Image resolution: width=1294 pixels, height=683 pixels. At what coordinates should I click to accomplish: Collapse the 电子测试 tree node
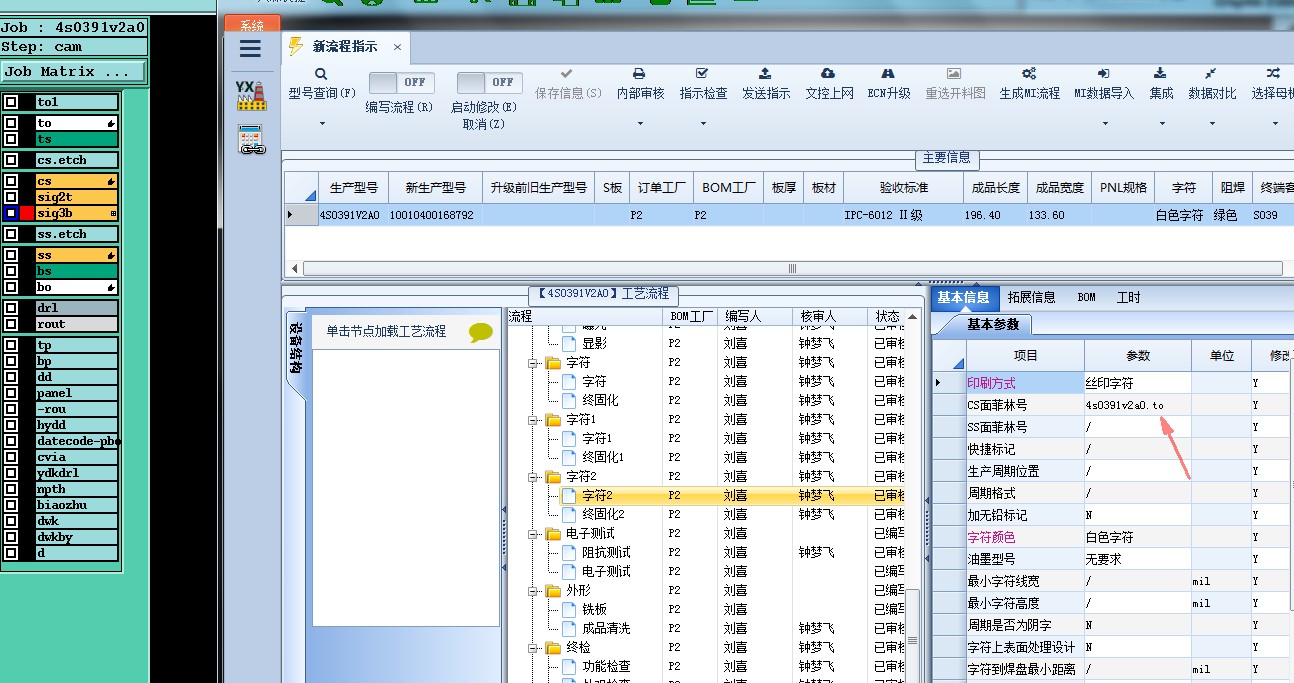534,534
